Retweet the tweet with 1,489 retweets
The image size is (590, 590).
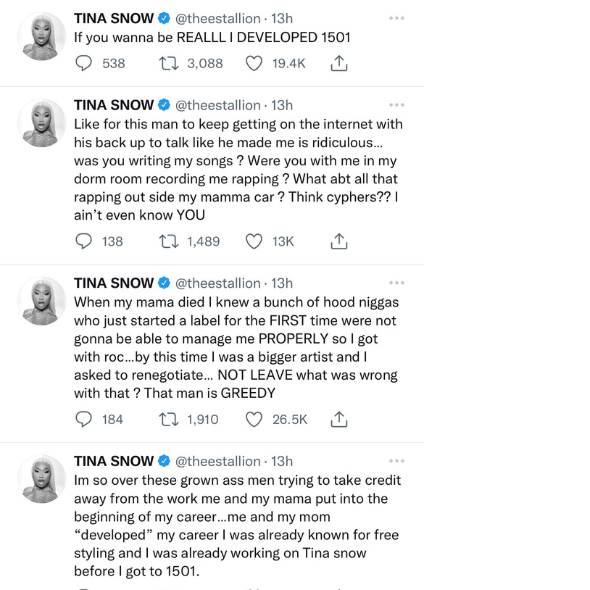coord(168,241)
